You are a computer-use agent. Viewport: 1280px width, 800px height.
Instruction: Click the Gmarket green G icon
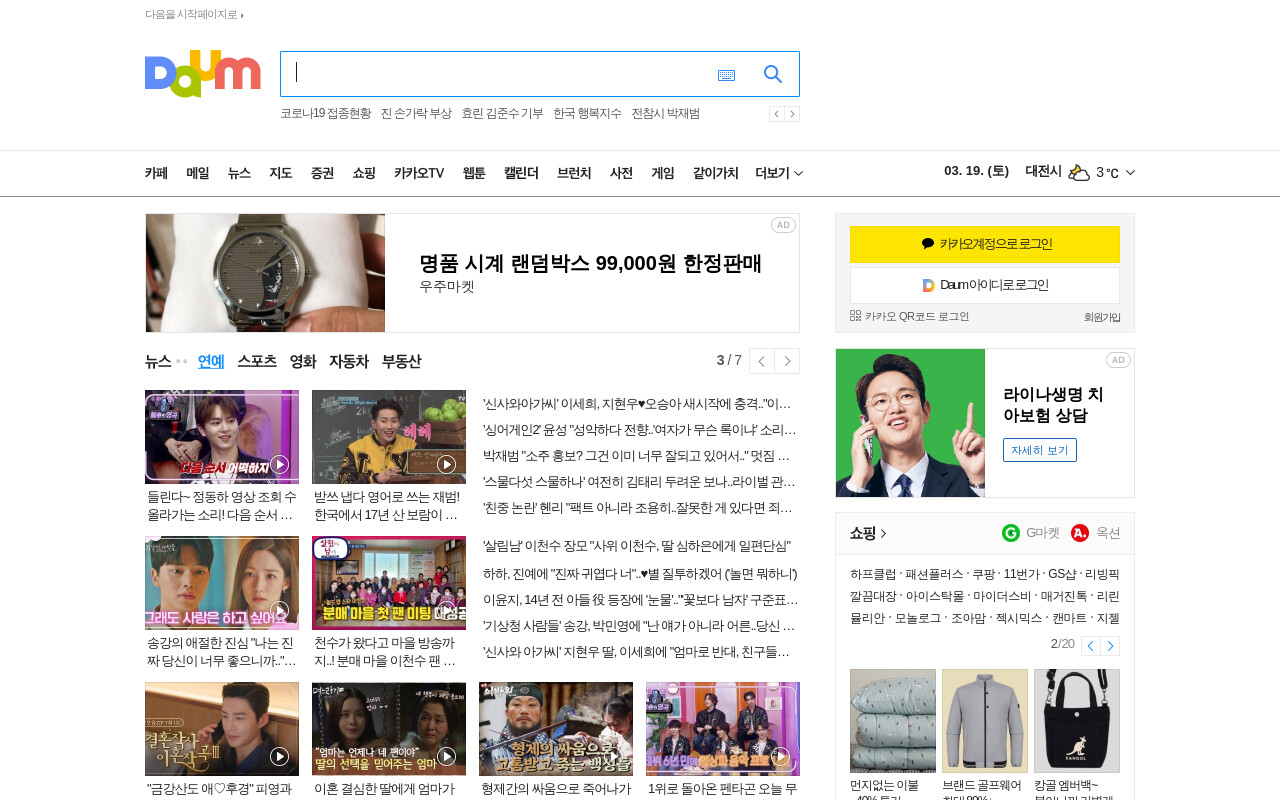click(1011, 533)
